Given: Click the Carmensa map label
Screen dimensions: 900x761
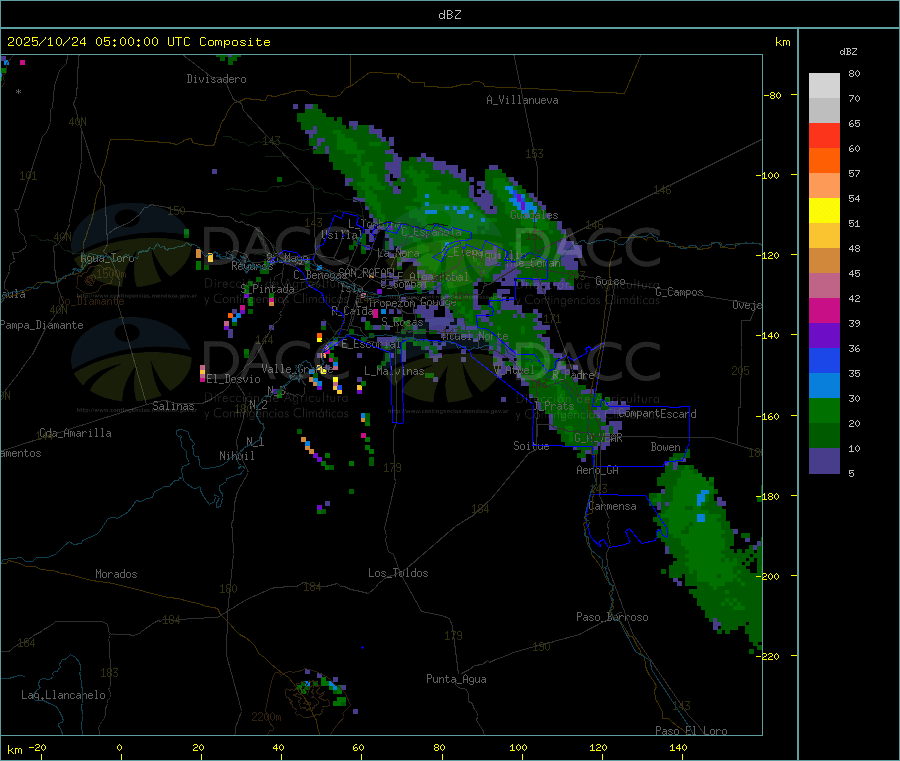Looking at the screenshot, I should click(x=612, y=506).
